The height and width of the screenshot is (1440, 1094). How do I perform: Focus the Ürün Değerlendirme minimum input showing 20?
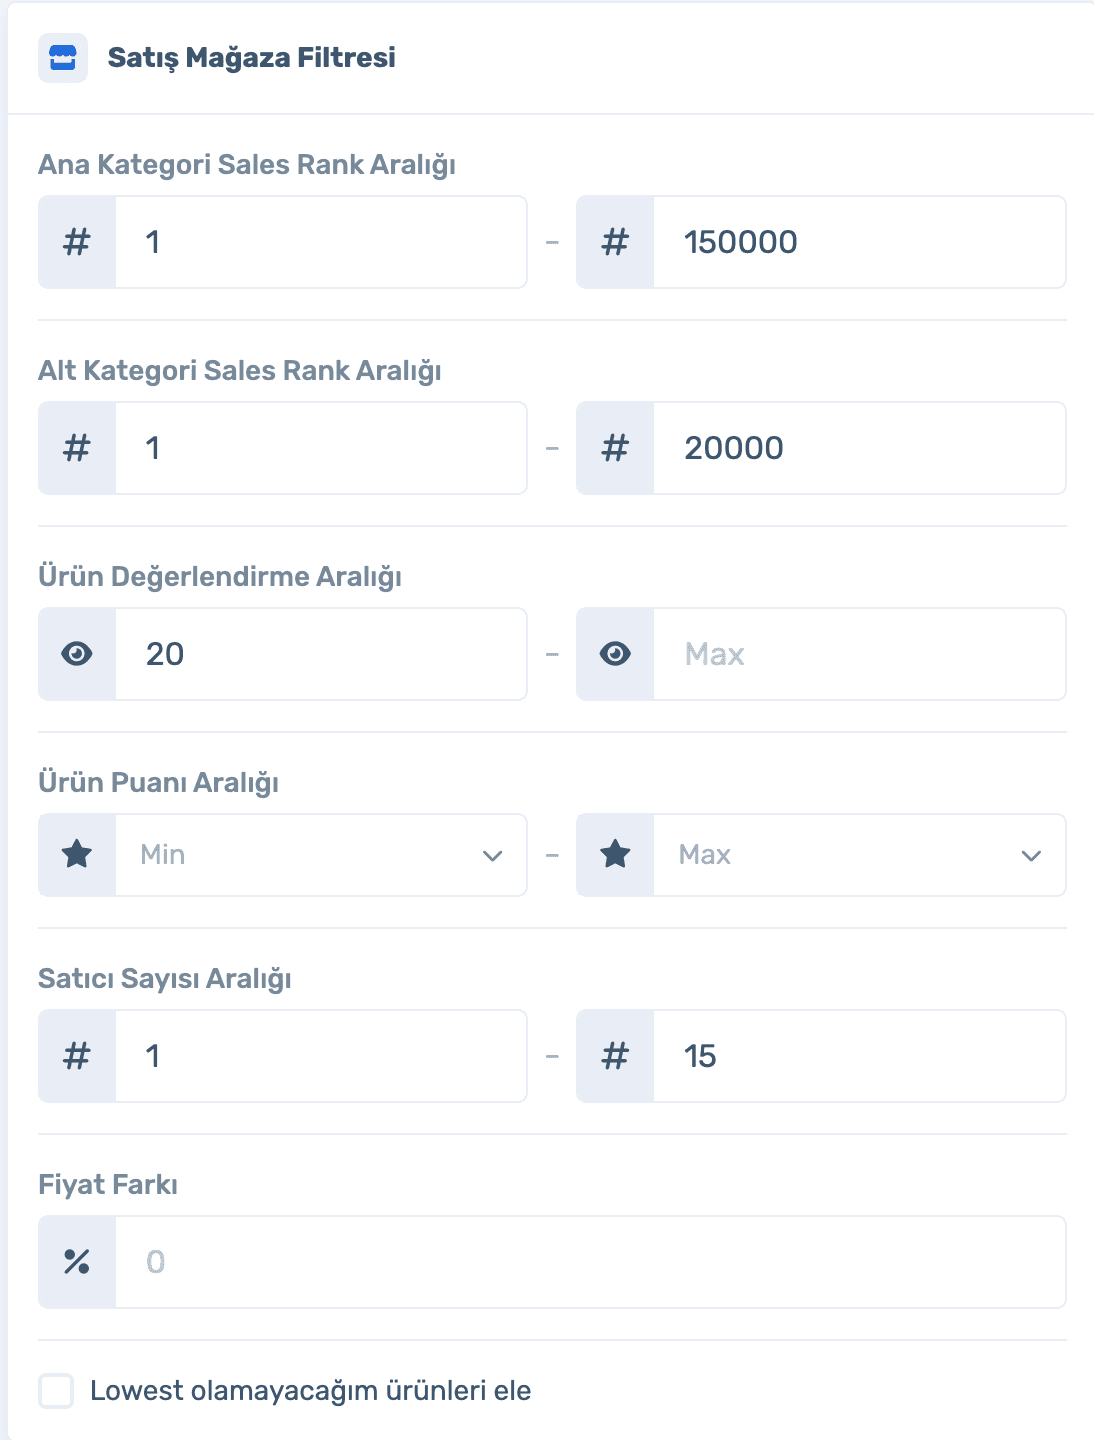pos(321,654)
